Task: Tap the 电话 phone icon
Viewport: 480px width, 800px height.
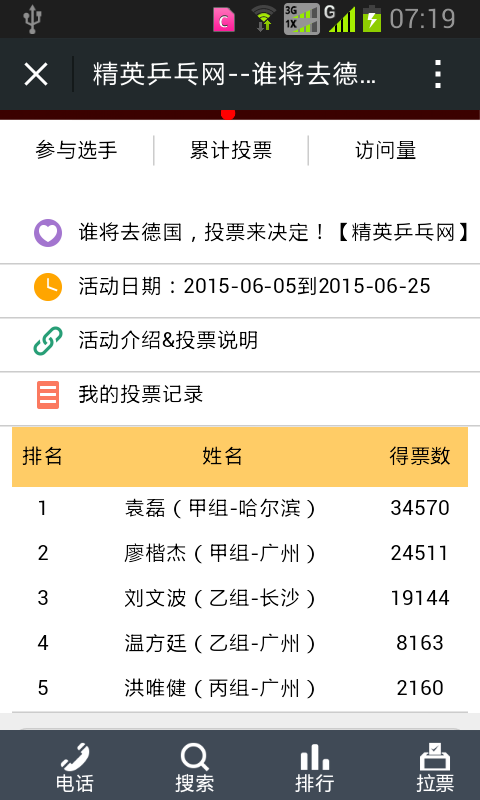Action: [x=74, y=757]
